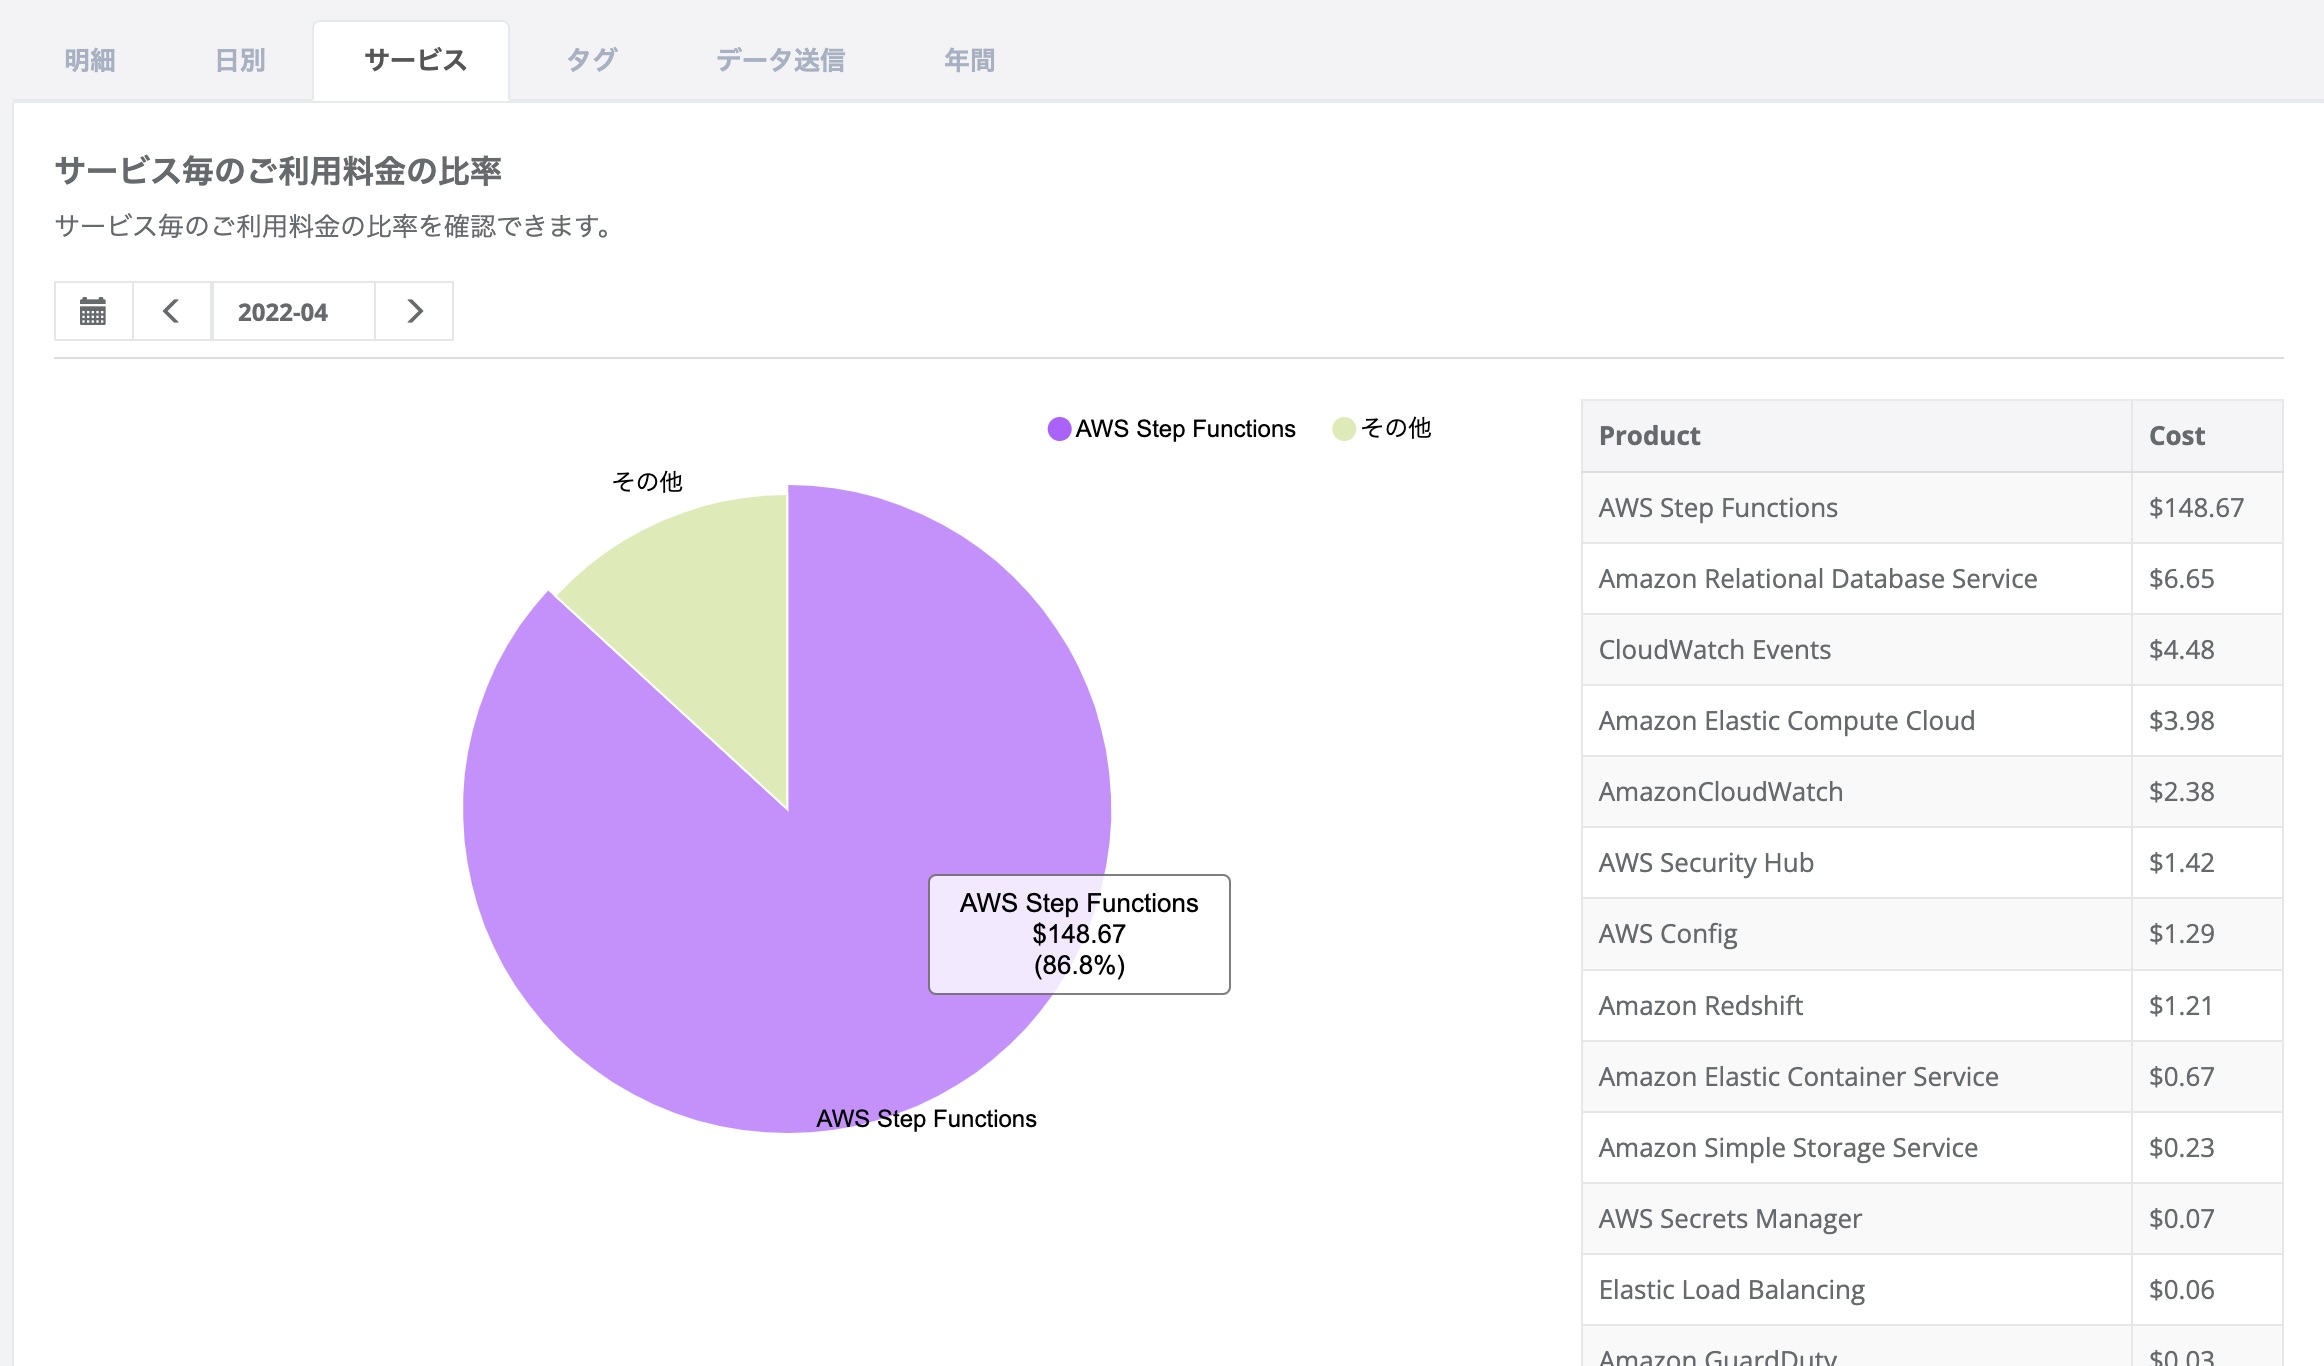The width and height of the screenshot is (2324, 1366).
Task: Select the Amazon Redshift row
Action: tap(1932, 1006)
